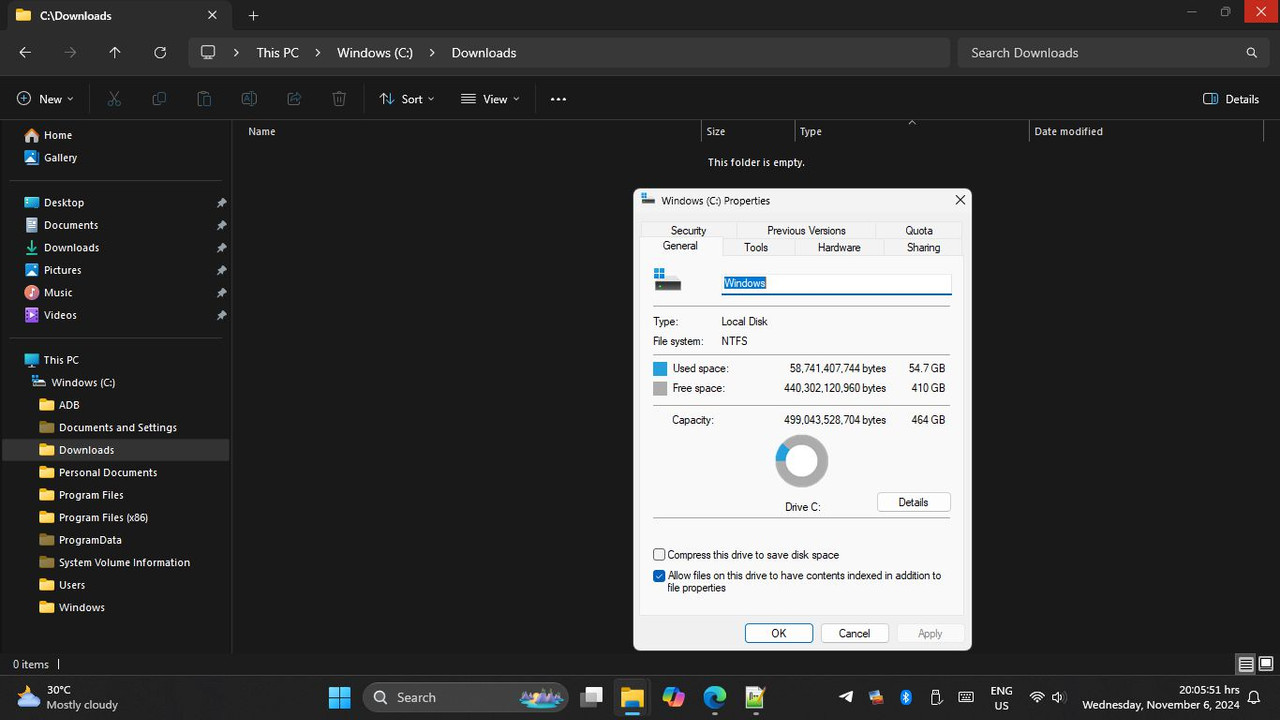Switch to large thumbnails view icon
The image size is (1280, 720).
[1265, 664]
